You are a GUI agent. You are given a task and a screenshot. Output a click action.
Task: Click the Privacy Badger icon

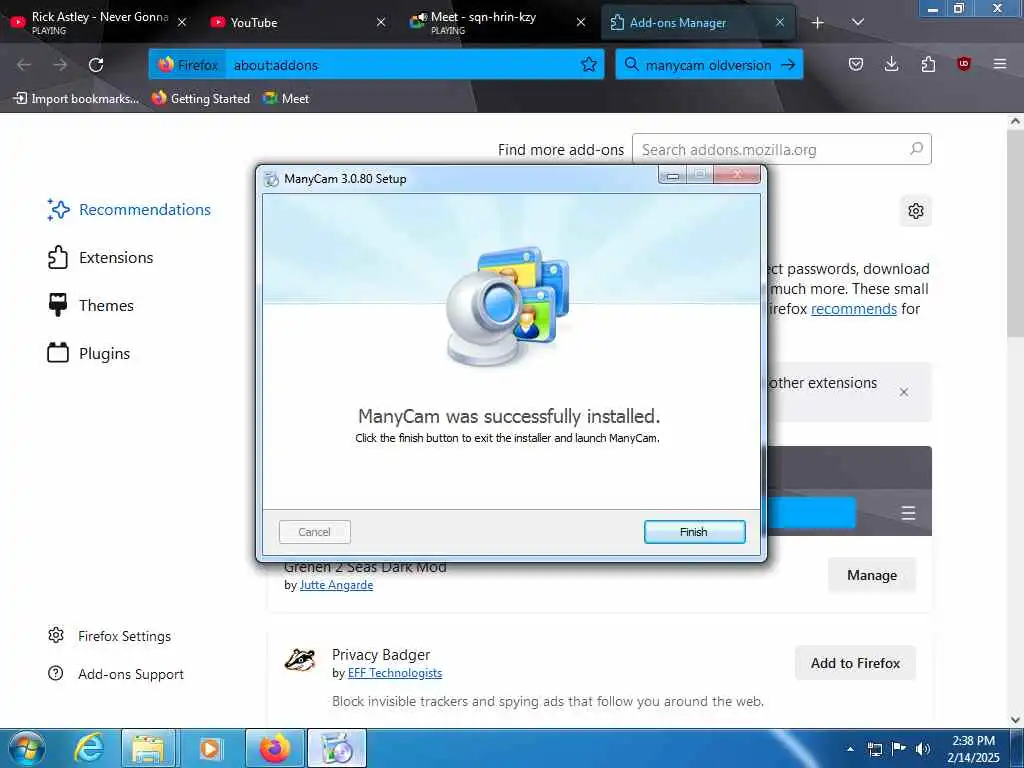click(300, 660)
